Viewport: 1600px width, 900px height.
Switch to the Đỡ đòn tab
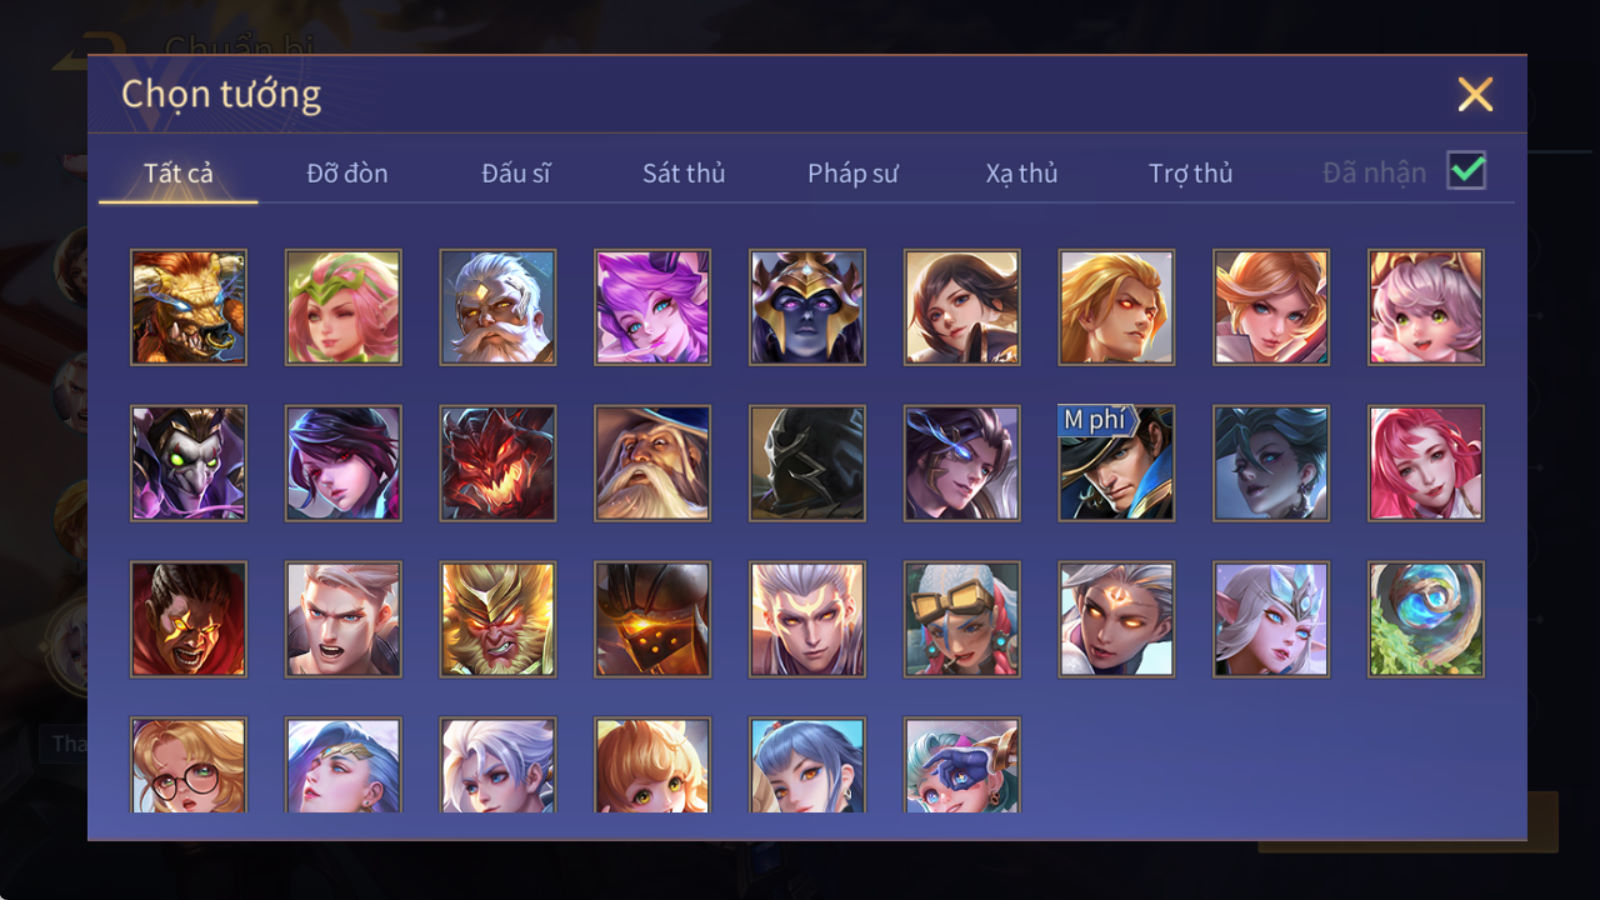tap(347, 173)
